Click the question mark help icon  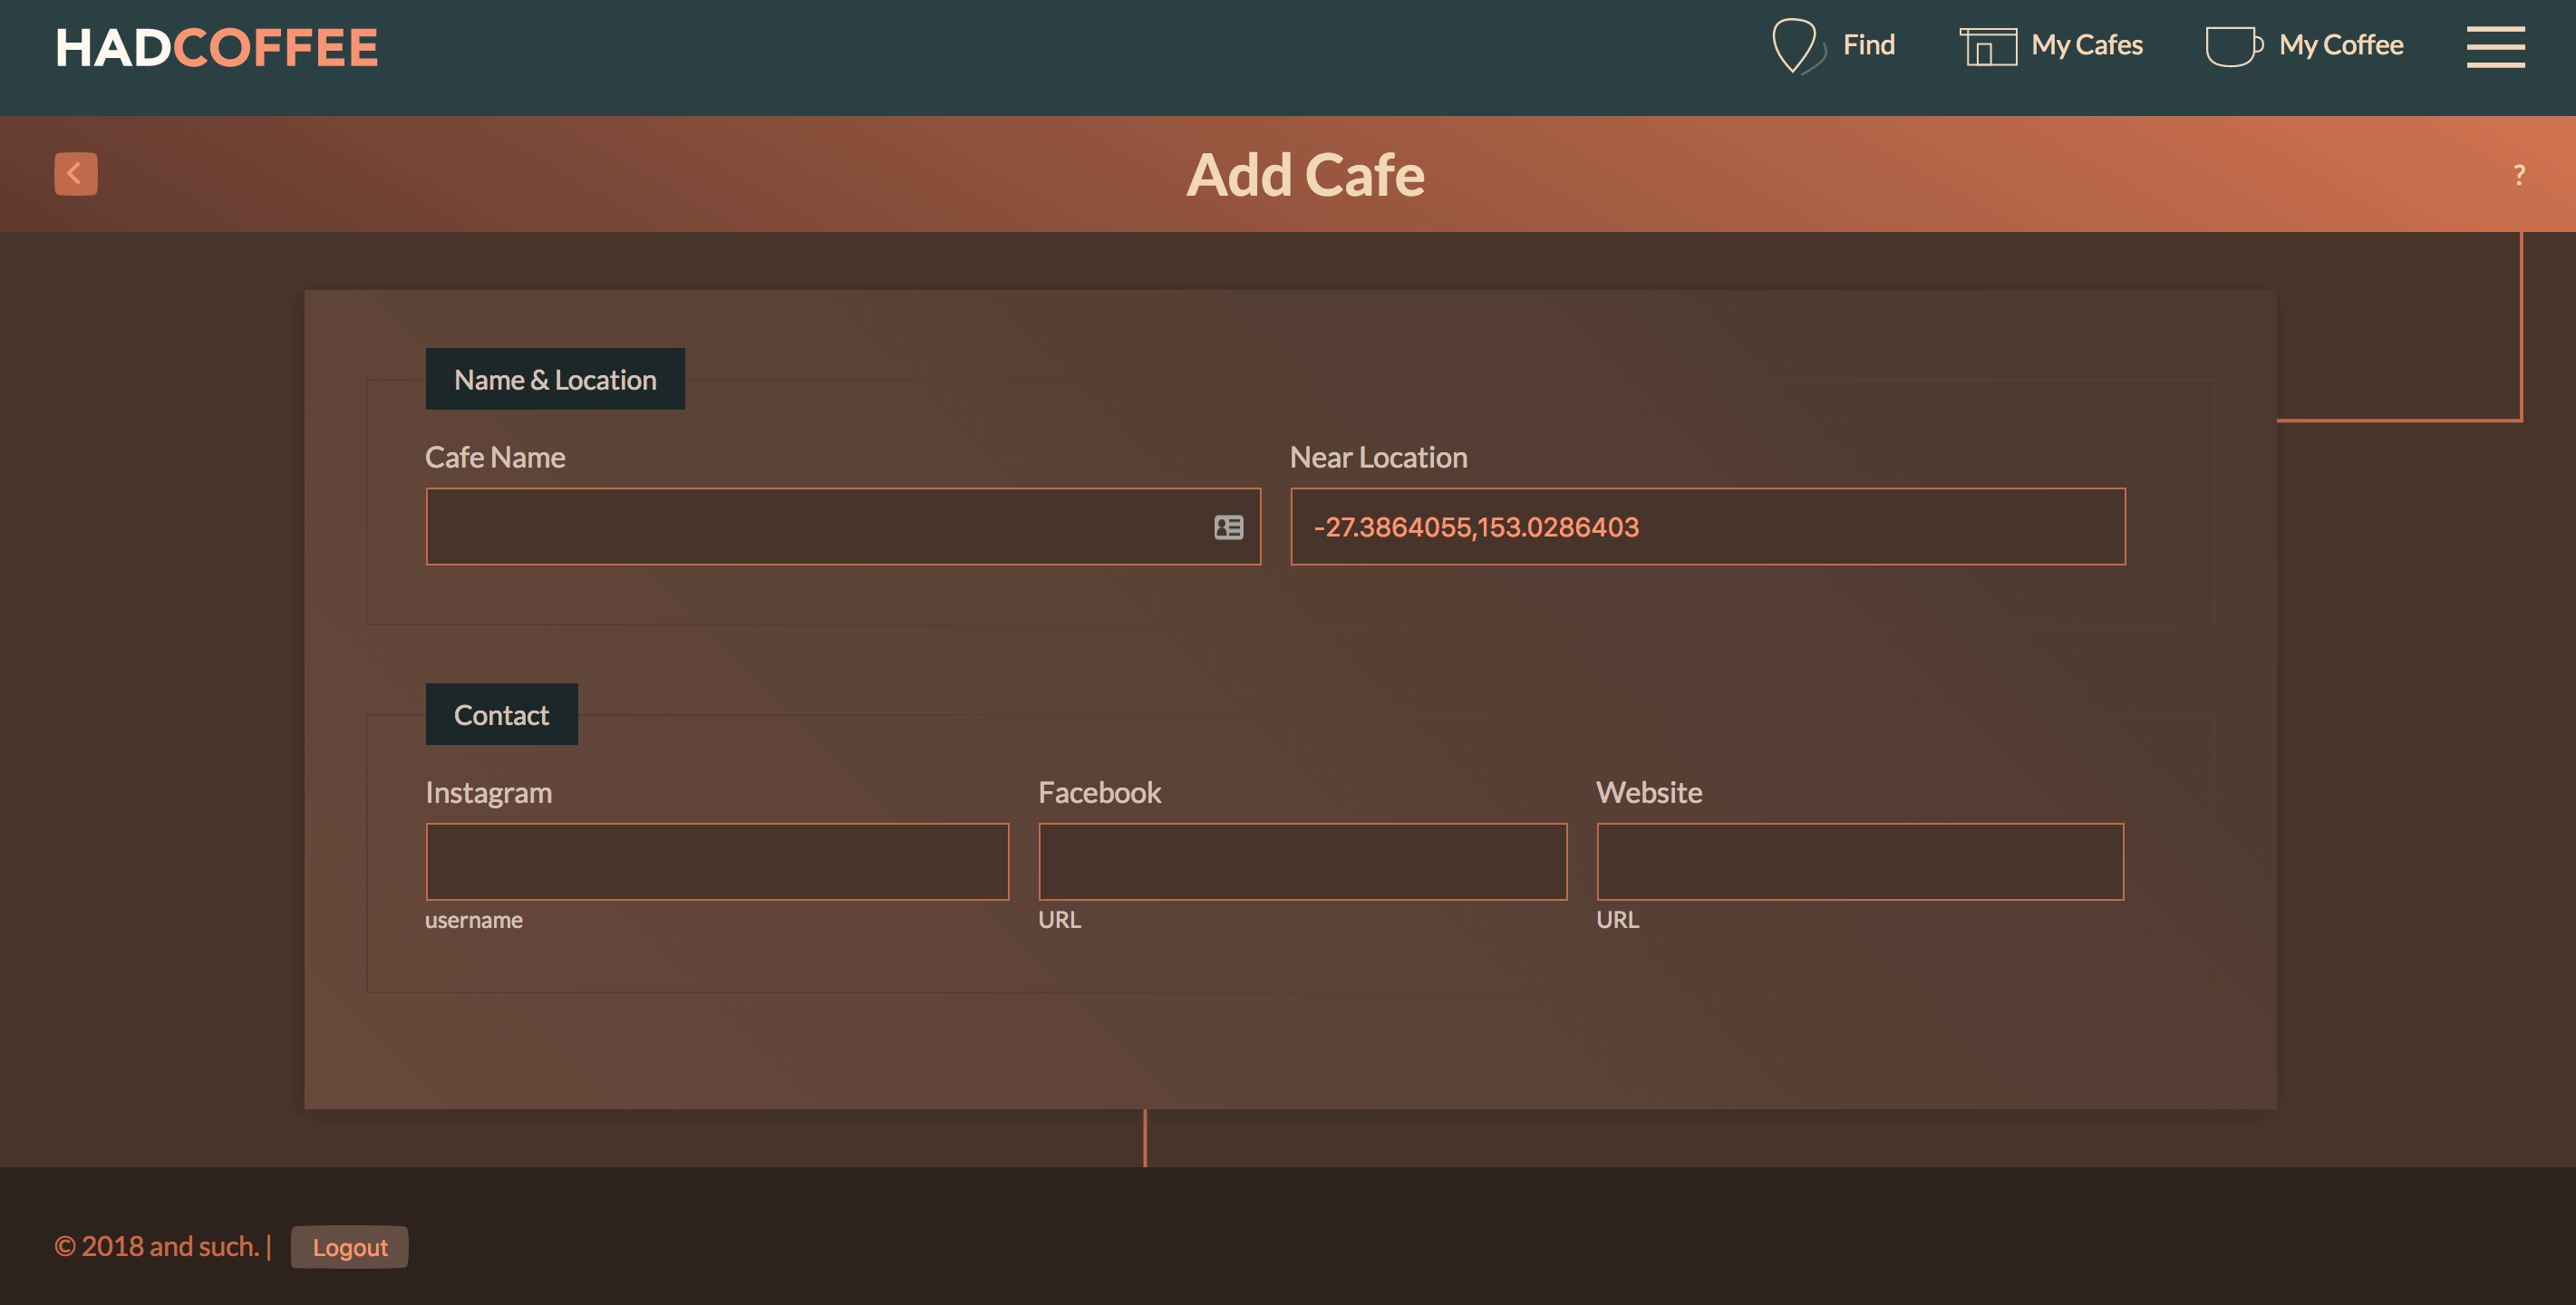click(2519, 176)
